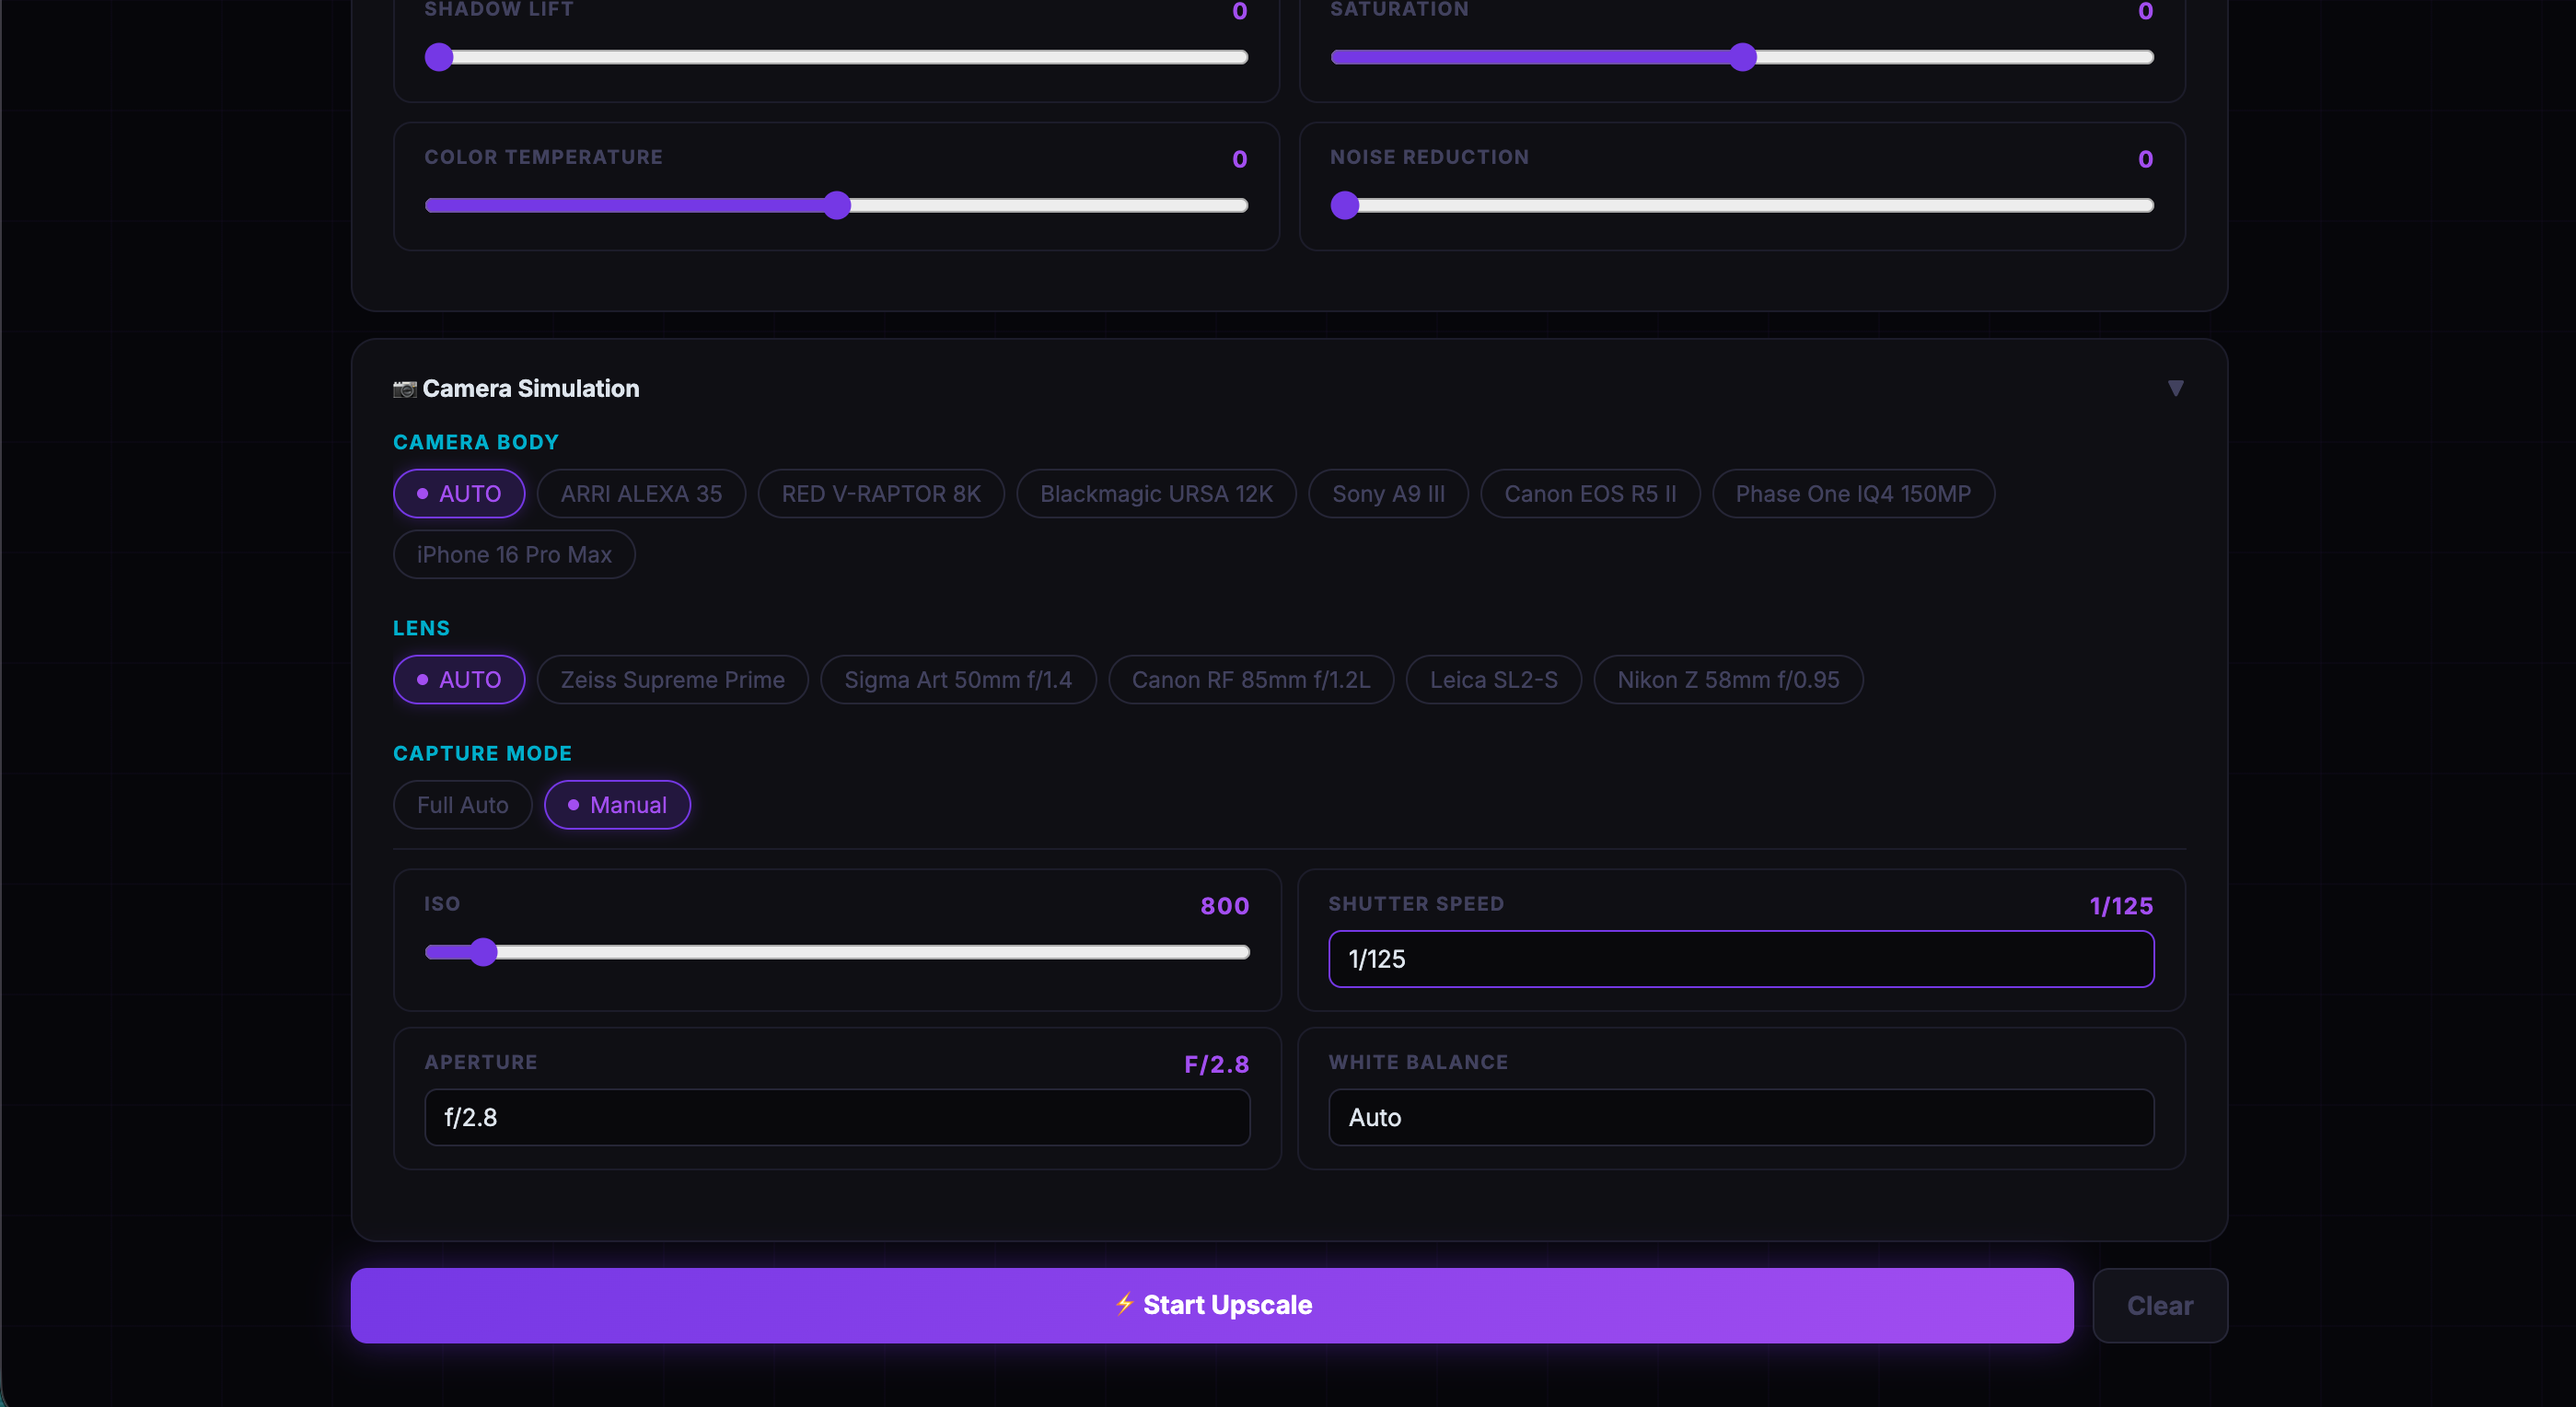
Task: Click the Color Temperature value 0
Action: (x=1240, y=159)
